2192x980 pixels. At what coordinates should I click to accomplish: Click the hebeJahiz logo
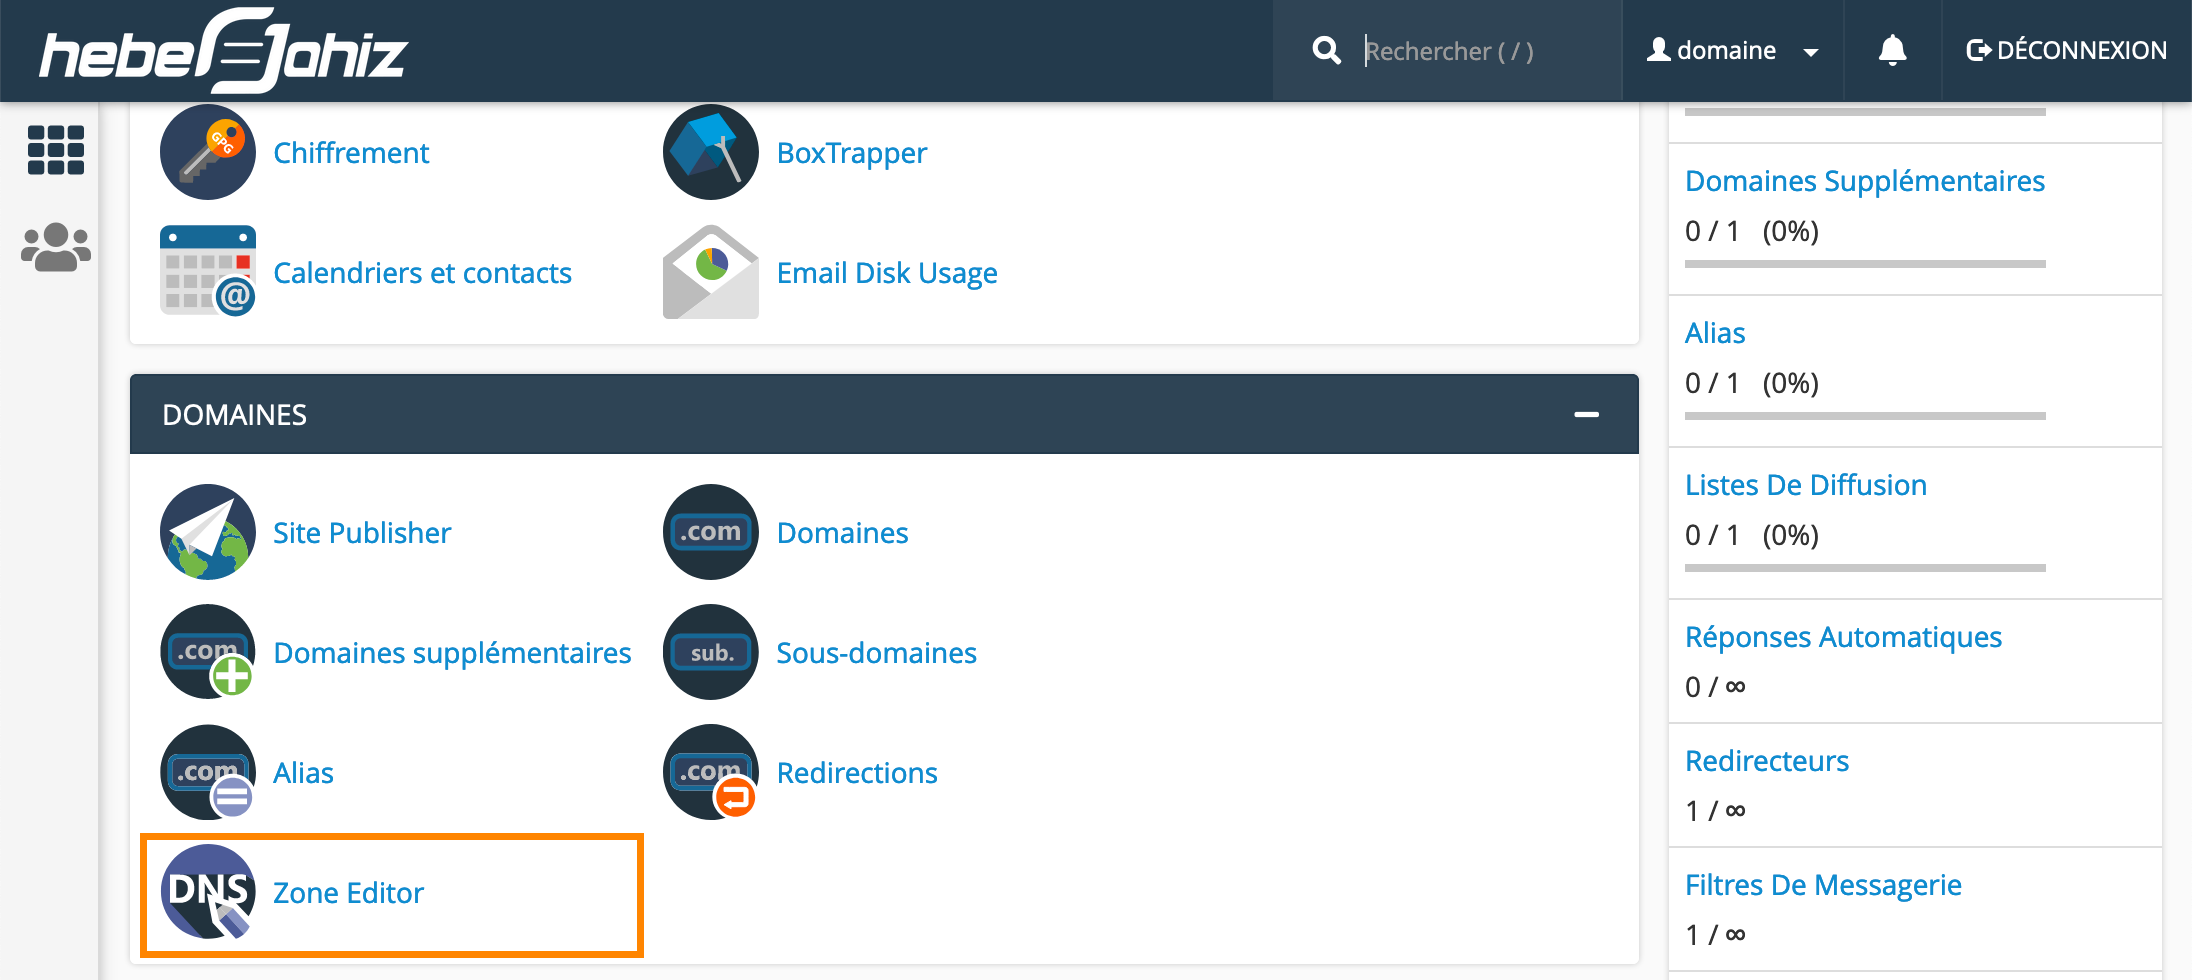point(224,51)
